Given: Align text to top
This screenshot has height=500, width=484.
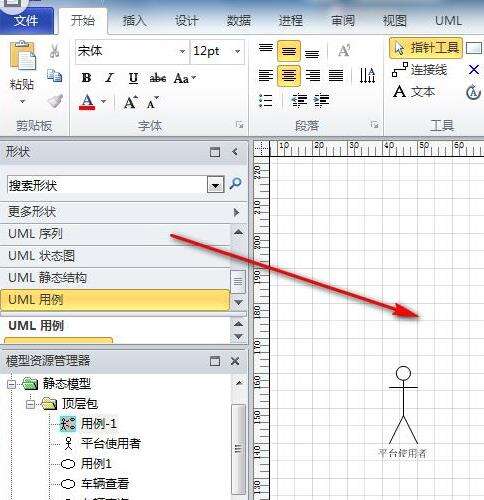Looking at the screenshot, I should 266,48.
